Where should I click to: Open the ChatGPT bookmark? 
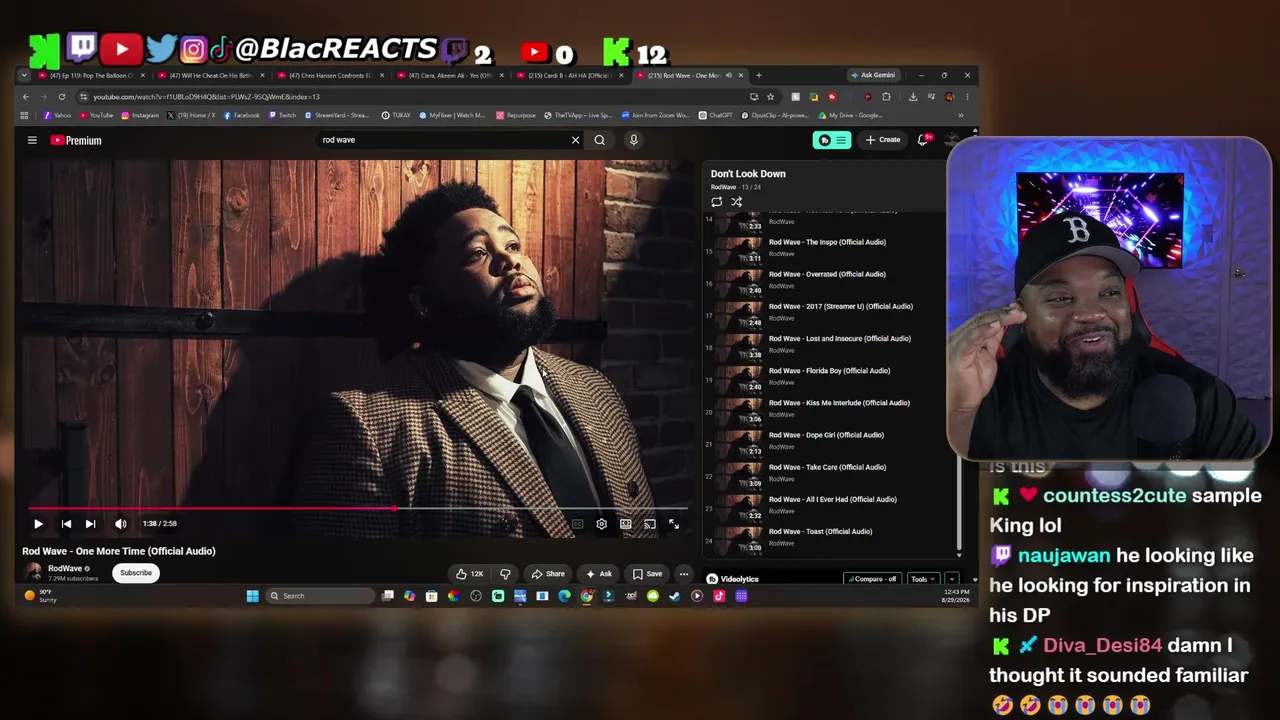pyautogui.click(x=716, y=115)
